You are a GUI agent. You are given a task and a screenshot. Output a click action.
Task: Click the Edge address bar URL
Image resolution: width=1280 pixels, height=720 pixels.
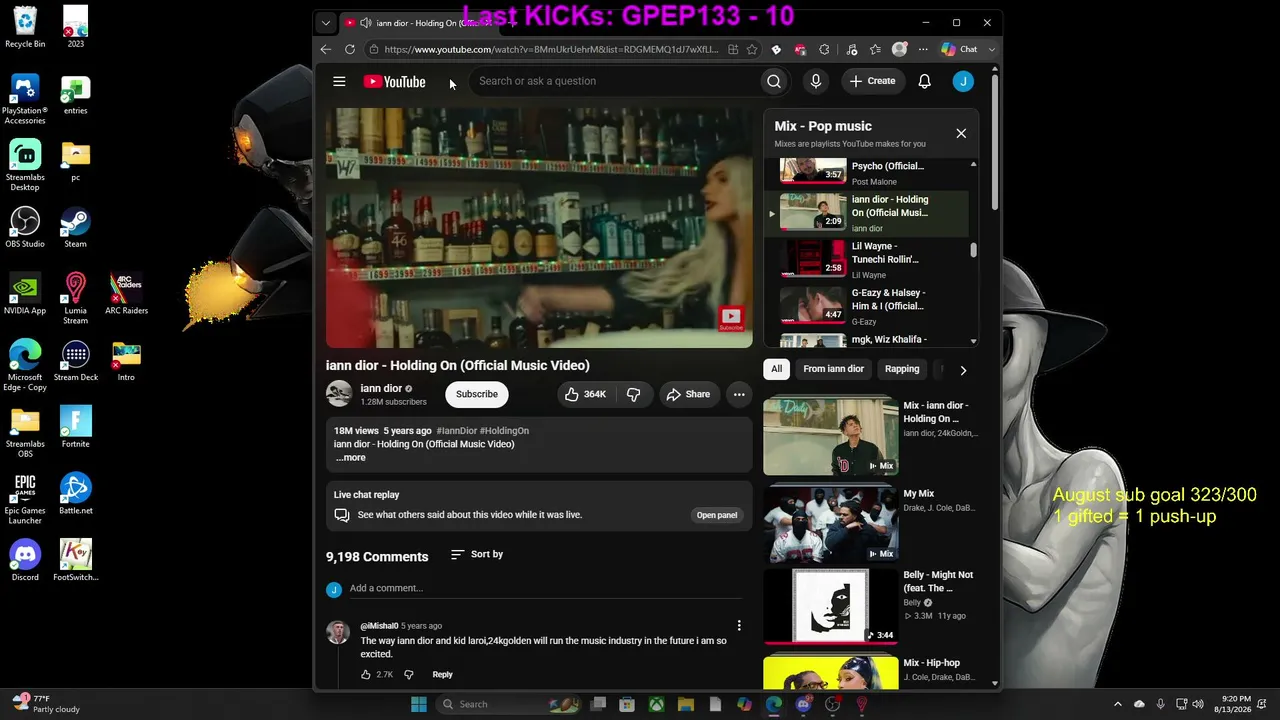(551, 49)
